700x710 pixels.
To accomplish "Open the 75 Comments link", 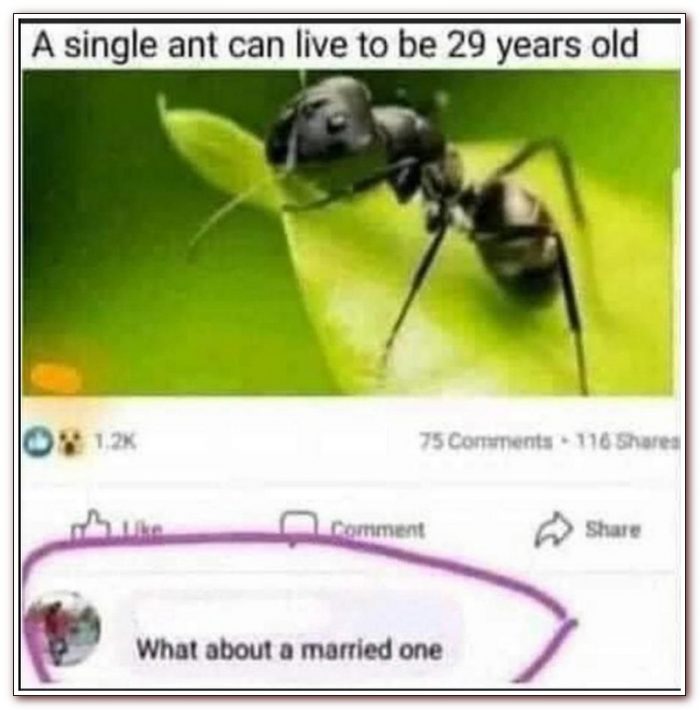I will coord(486,441).
